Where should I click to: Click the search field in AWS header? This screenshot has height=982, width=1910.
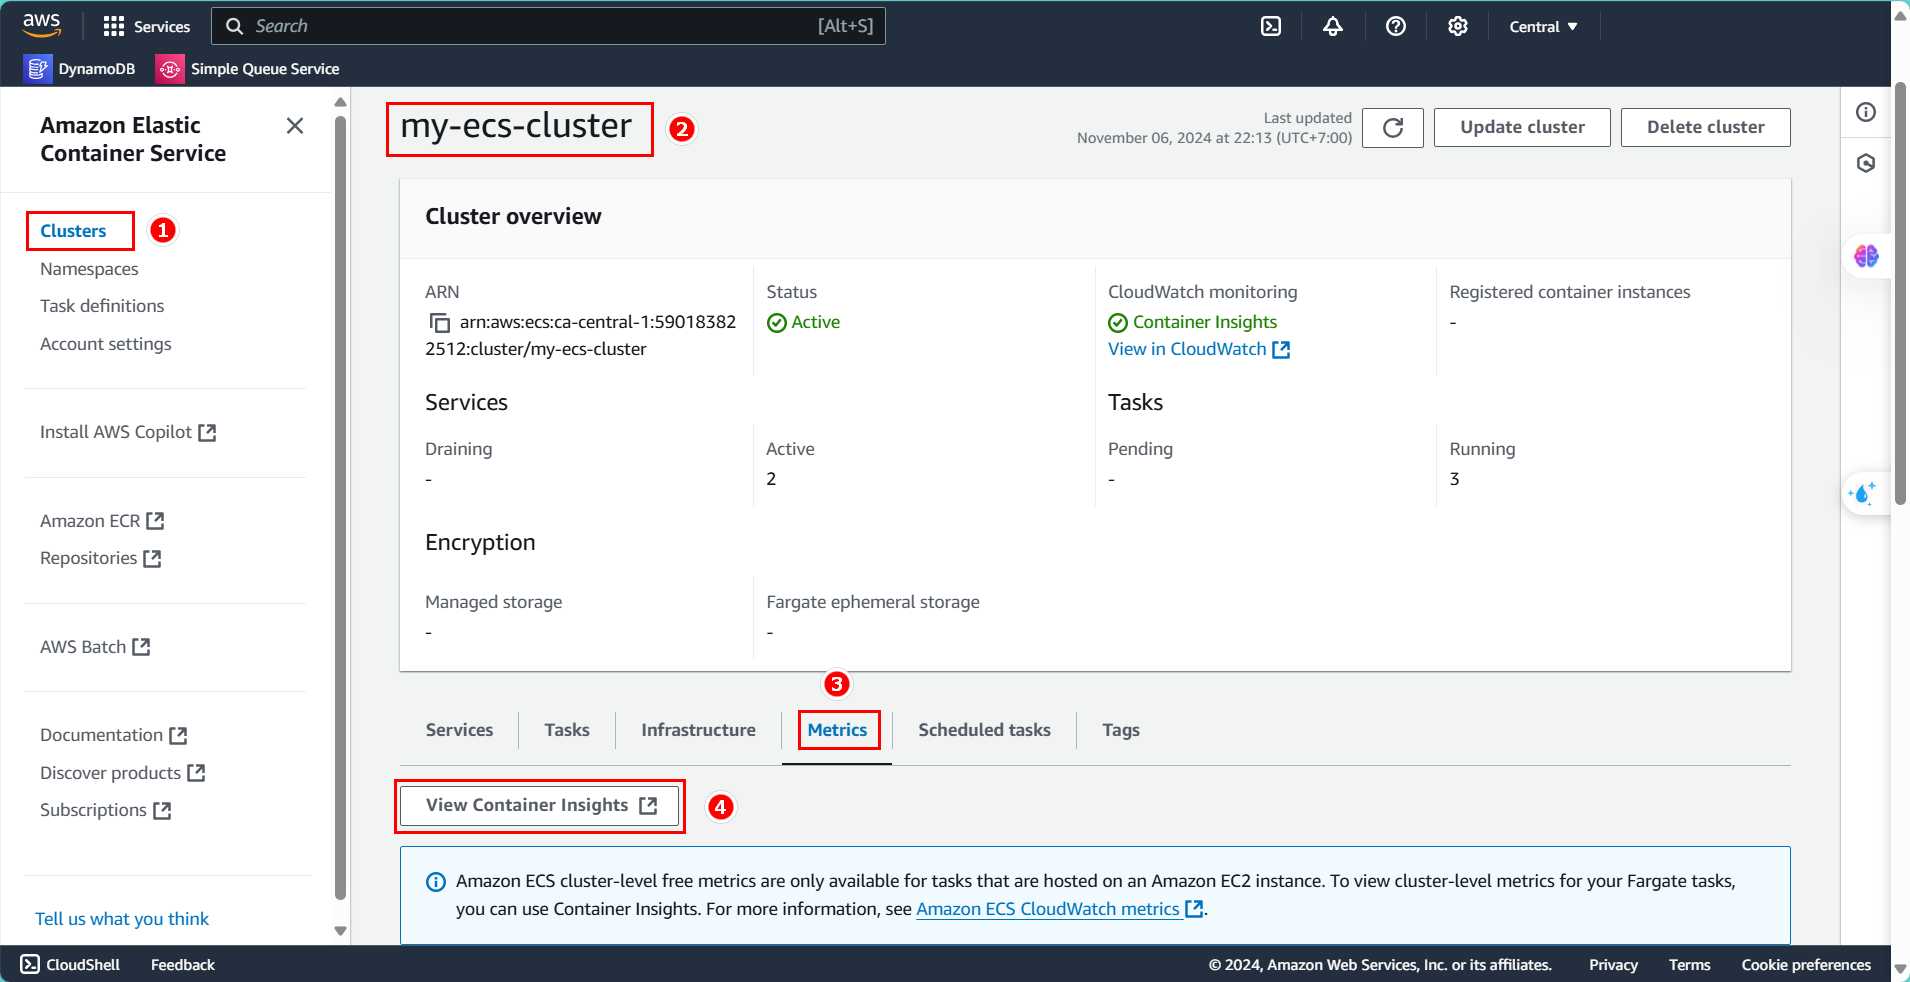548,26
